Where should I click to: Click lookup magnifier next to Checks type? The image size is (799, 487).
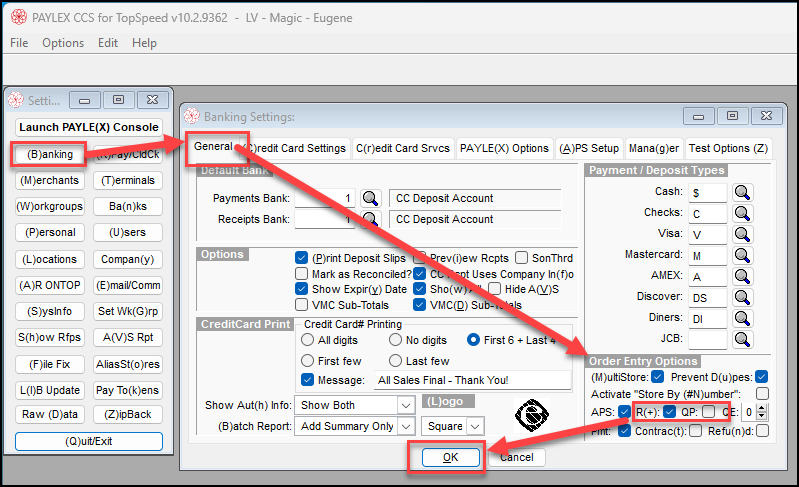[742, 213]
